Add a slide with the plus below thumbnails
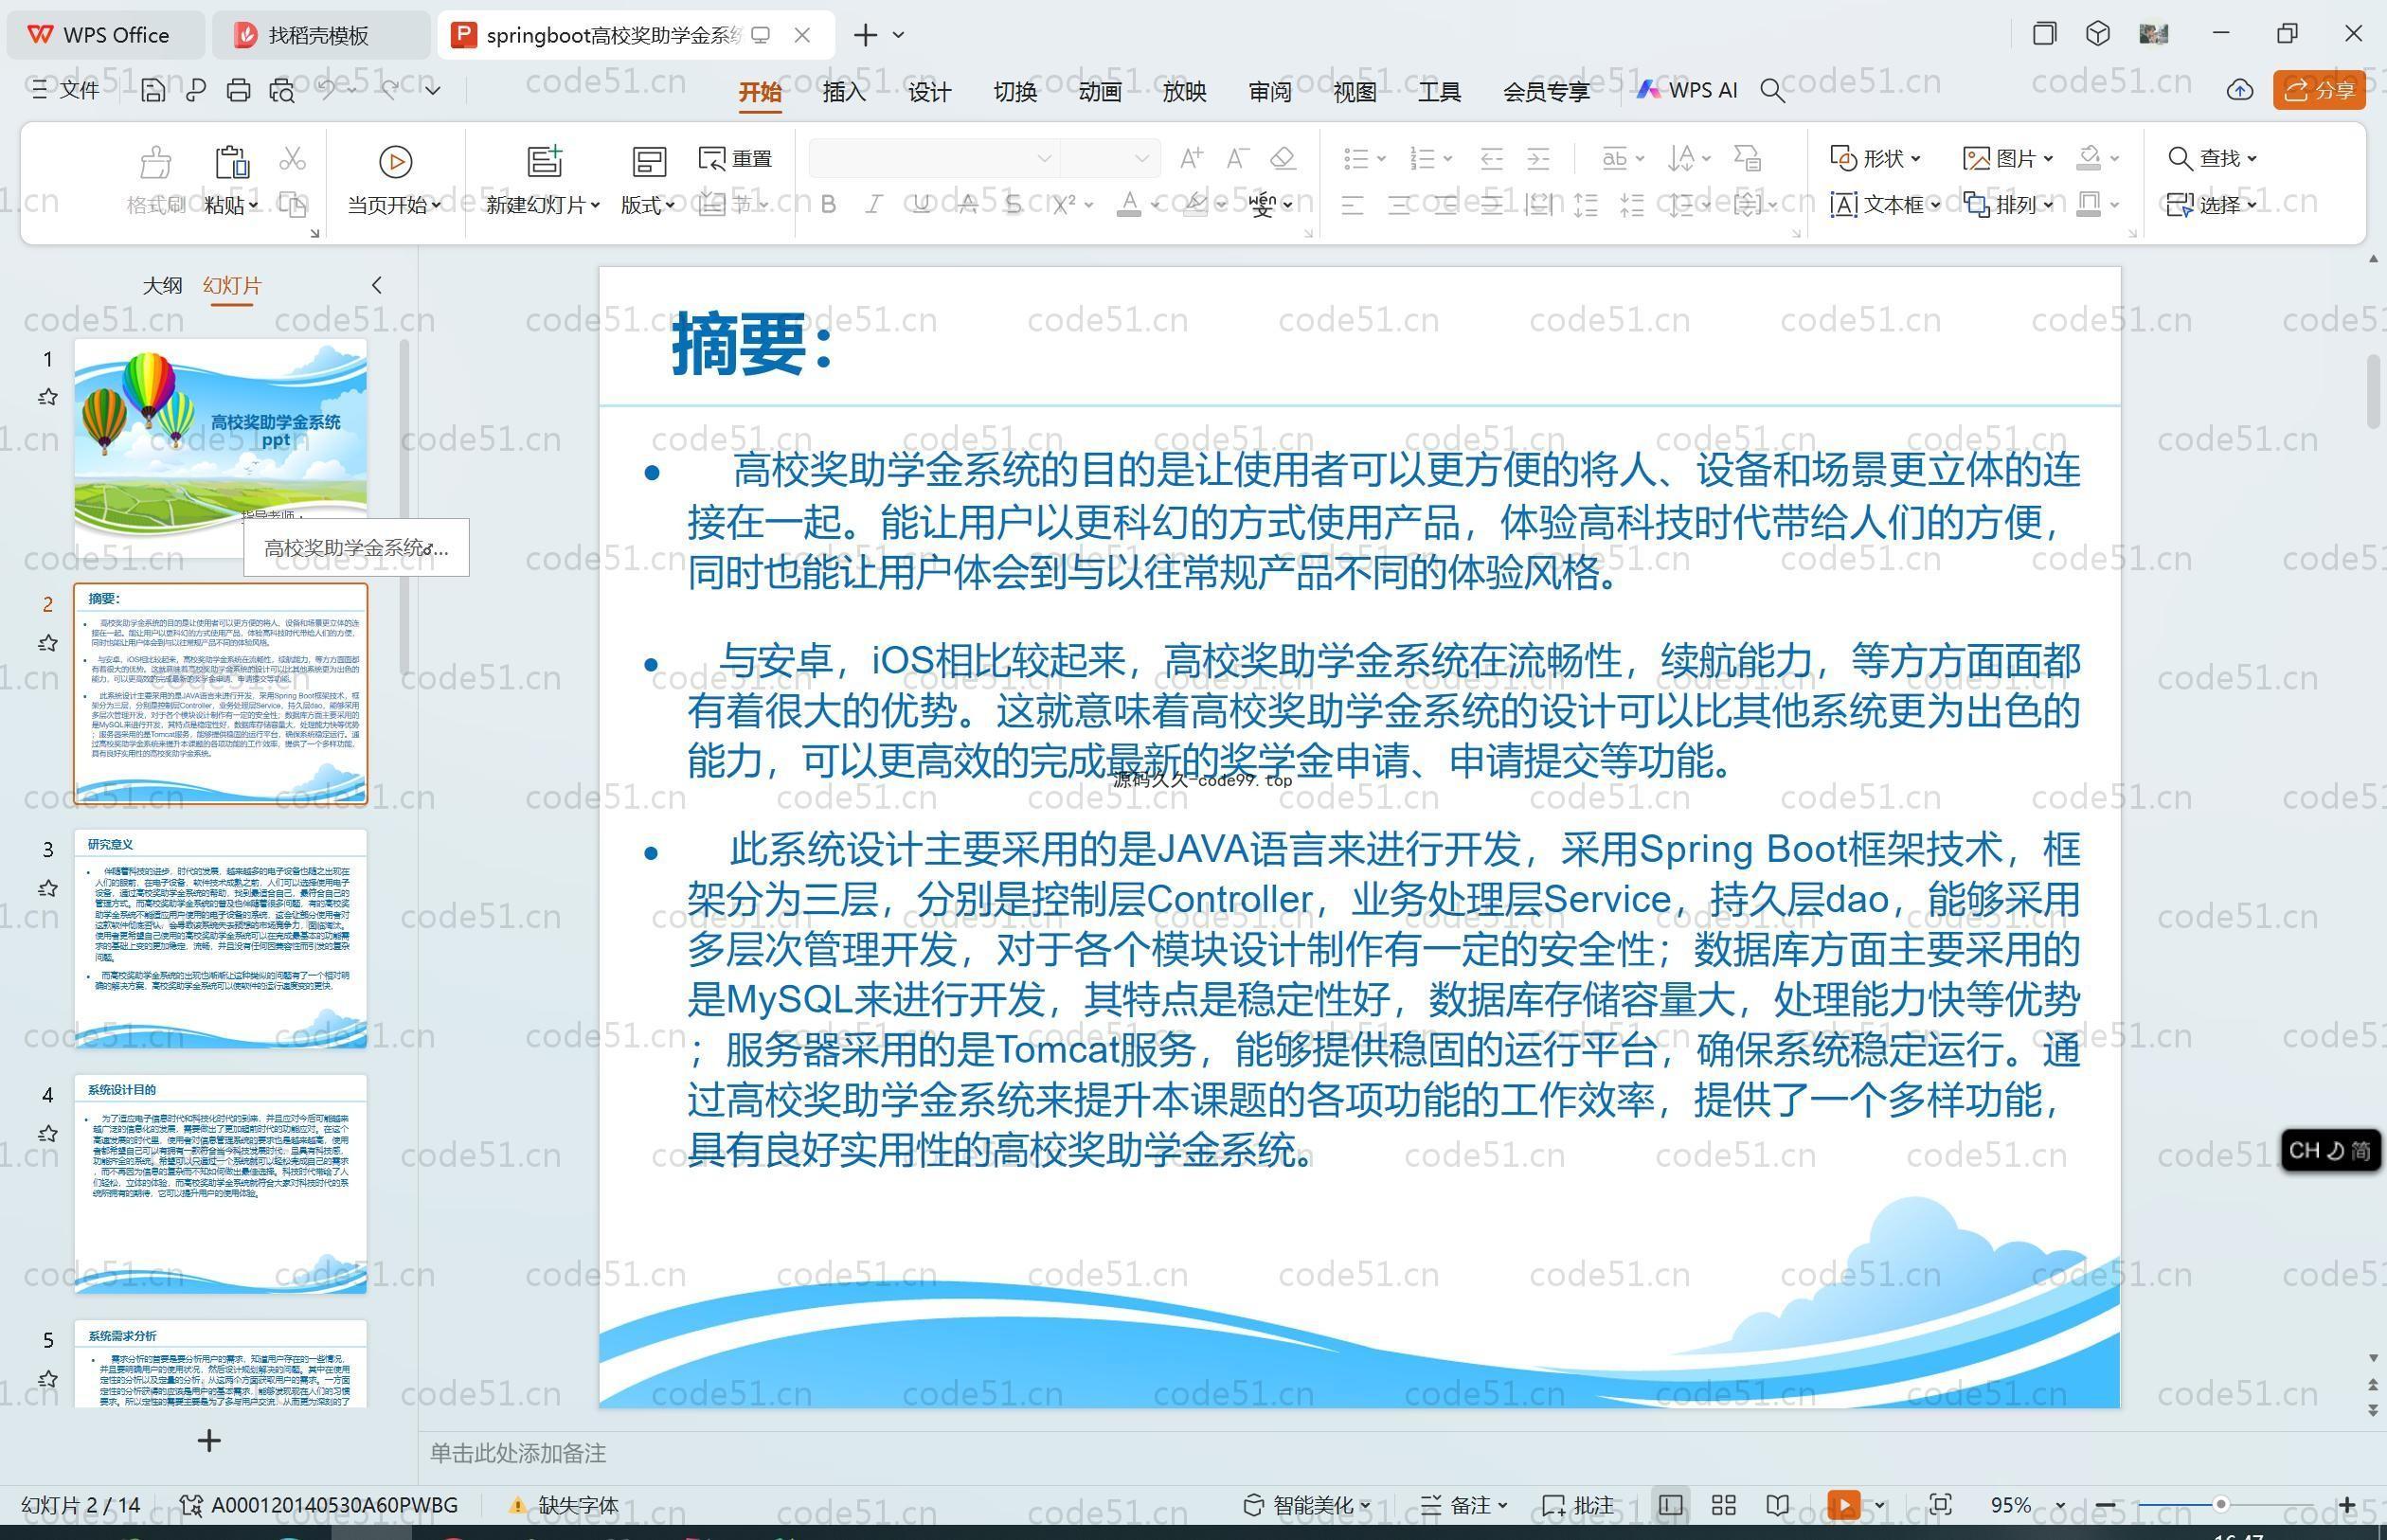This screenshot has height=1540, width=2387. click(x=209, y=1440)
